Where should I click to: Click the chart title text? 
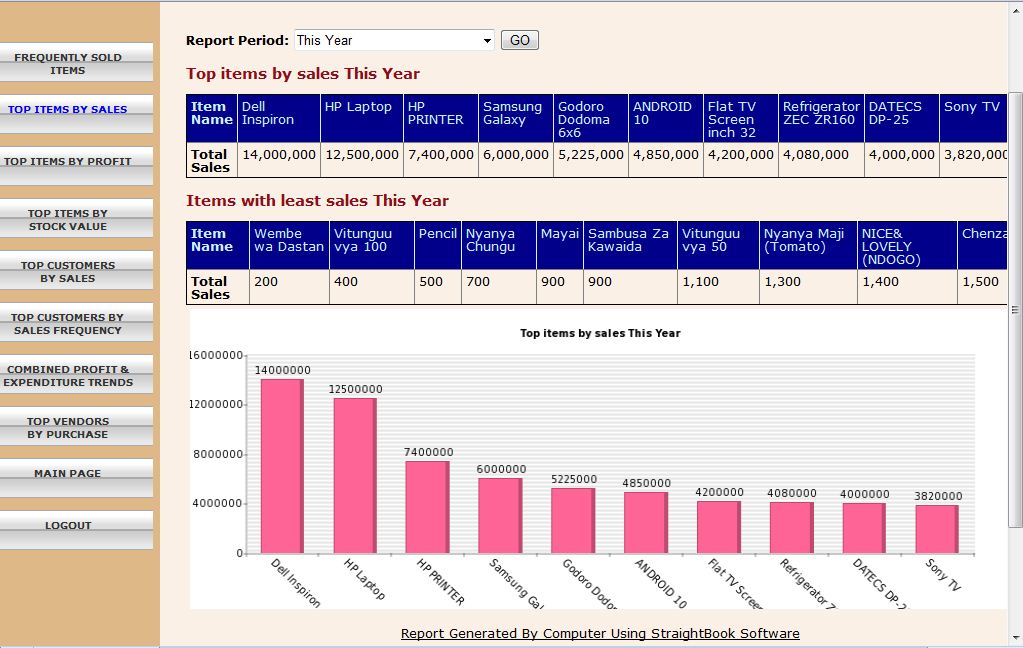pos(600,333)
